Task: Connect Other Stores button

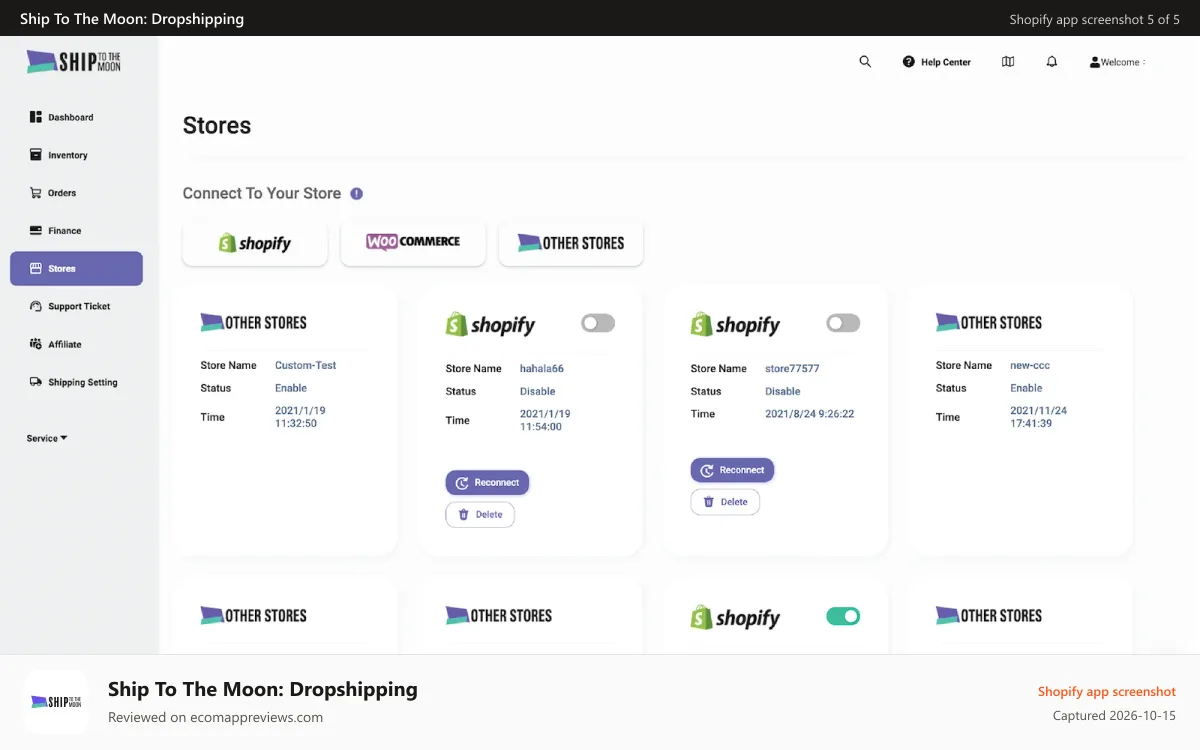Action: (x=571, y=243)
